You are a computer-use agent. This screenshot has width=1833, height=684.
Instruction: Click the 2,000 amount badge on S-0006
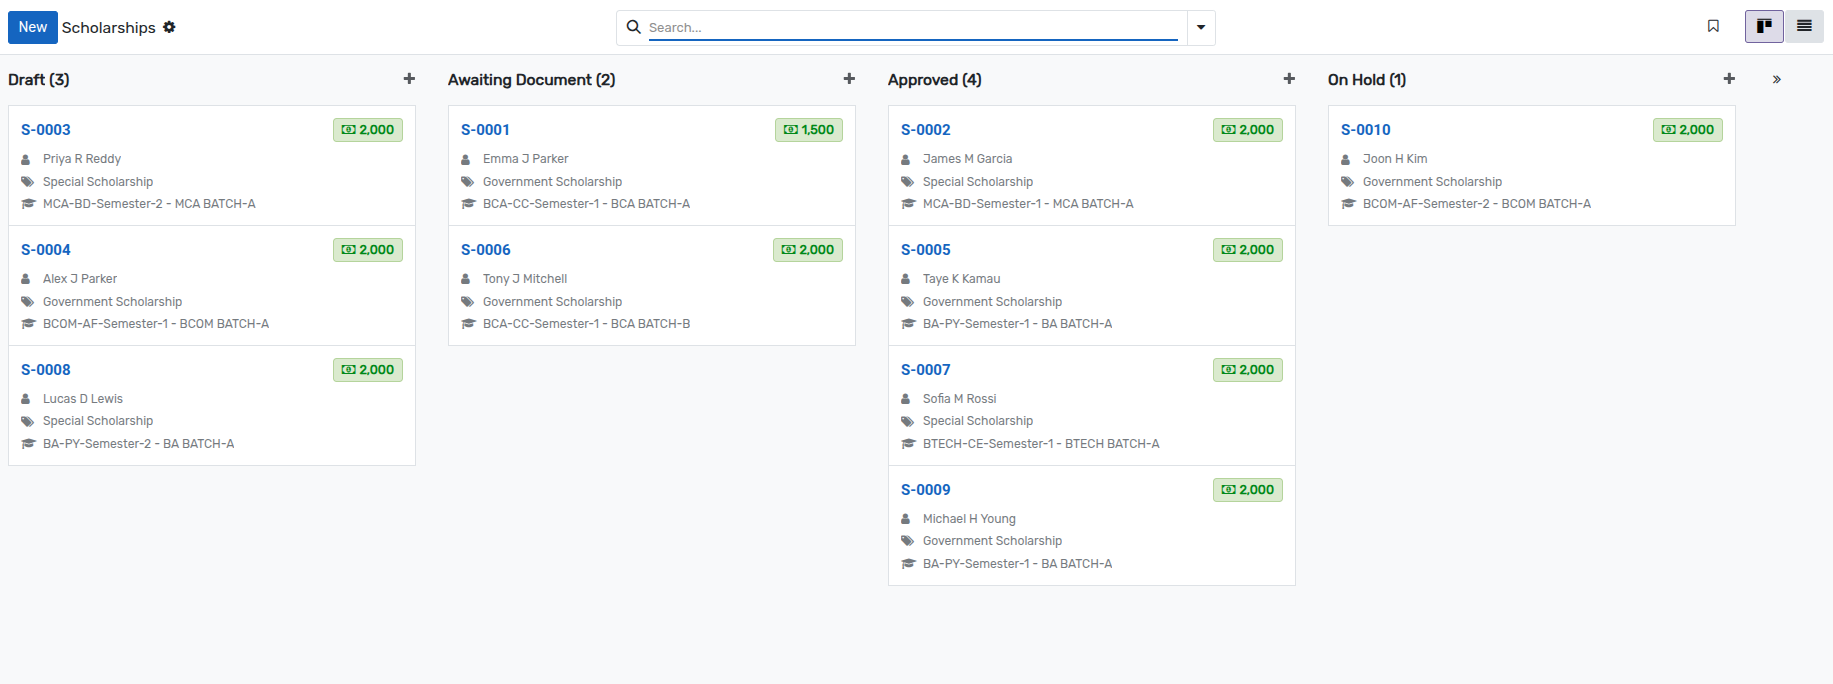tap(808, 250)
